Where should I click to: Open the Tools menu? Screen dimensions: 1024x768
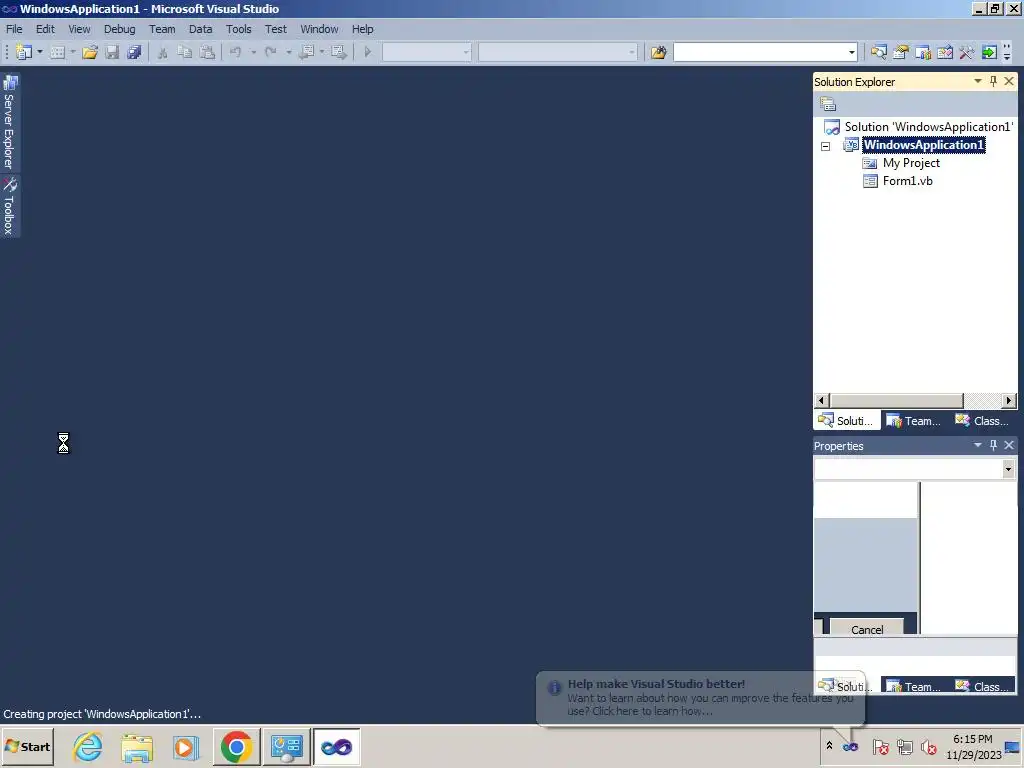[238, 29]
